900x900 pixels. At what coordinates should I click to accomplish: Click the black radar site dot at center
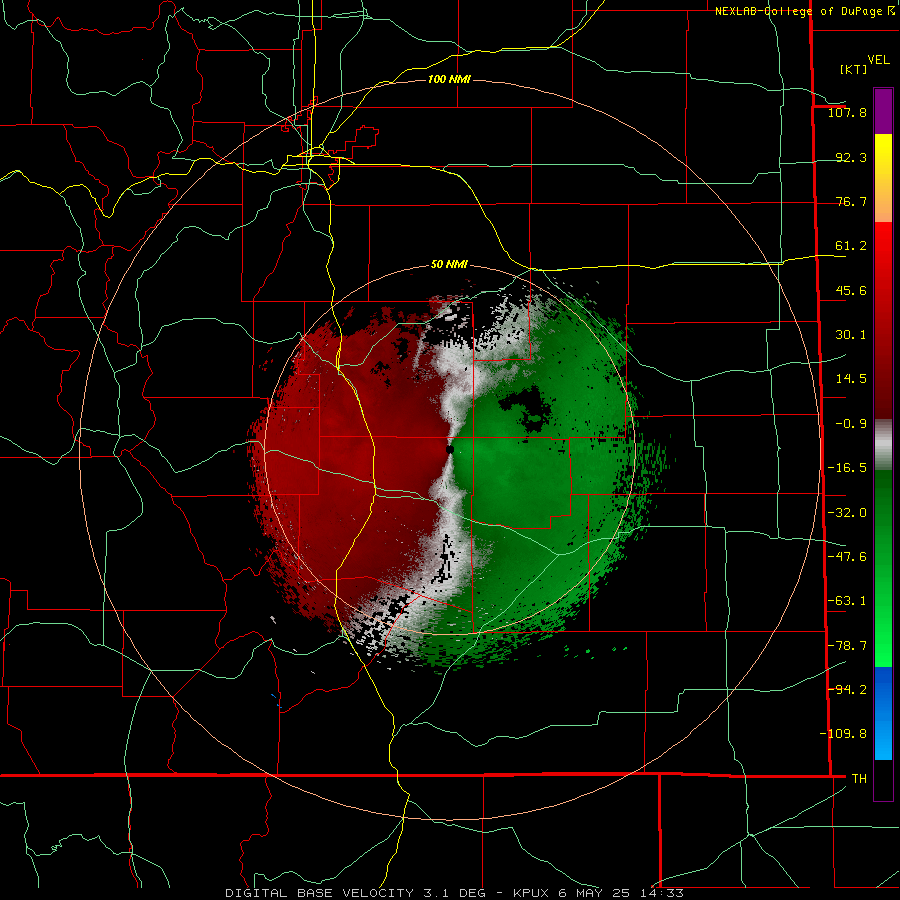(x=450, y=449)
